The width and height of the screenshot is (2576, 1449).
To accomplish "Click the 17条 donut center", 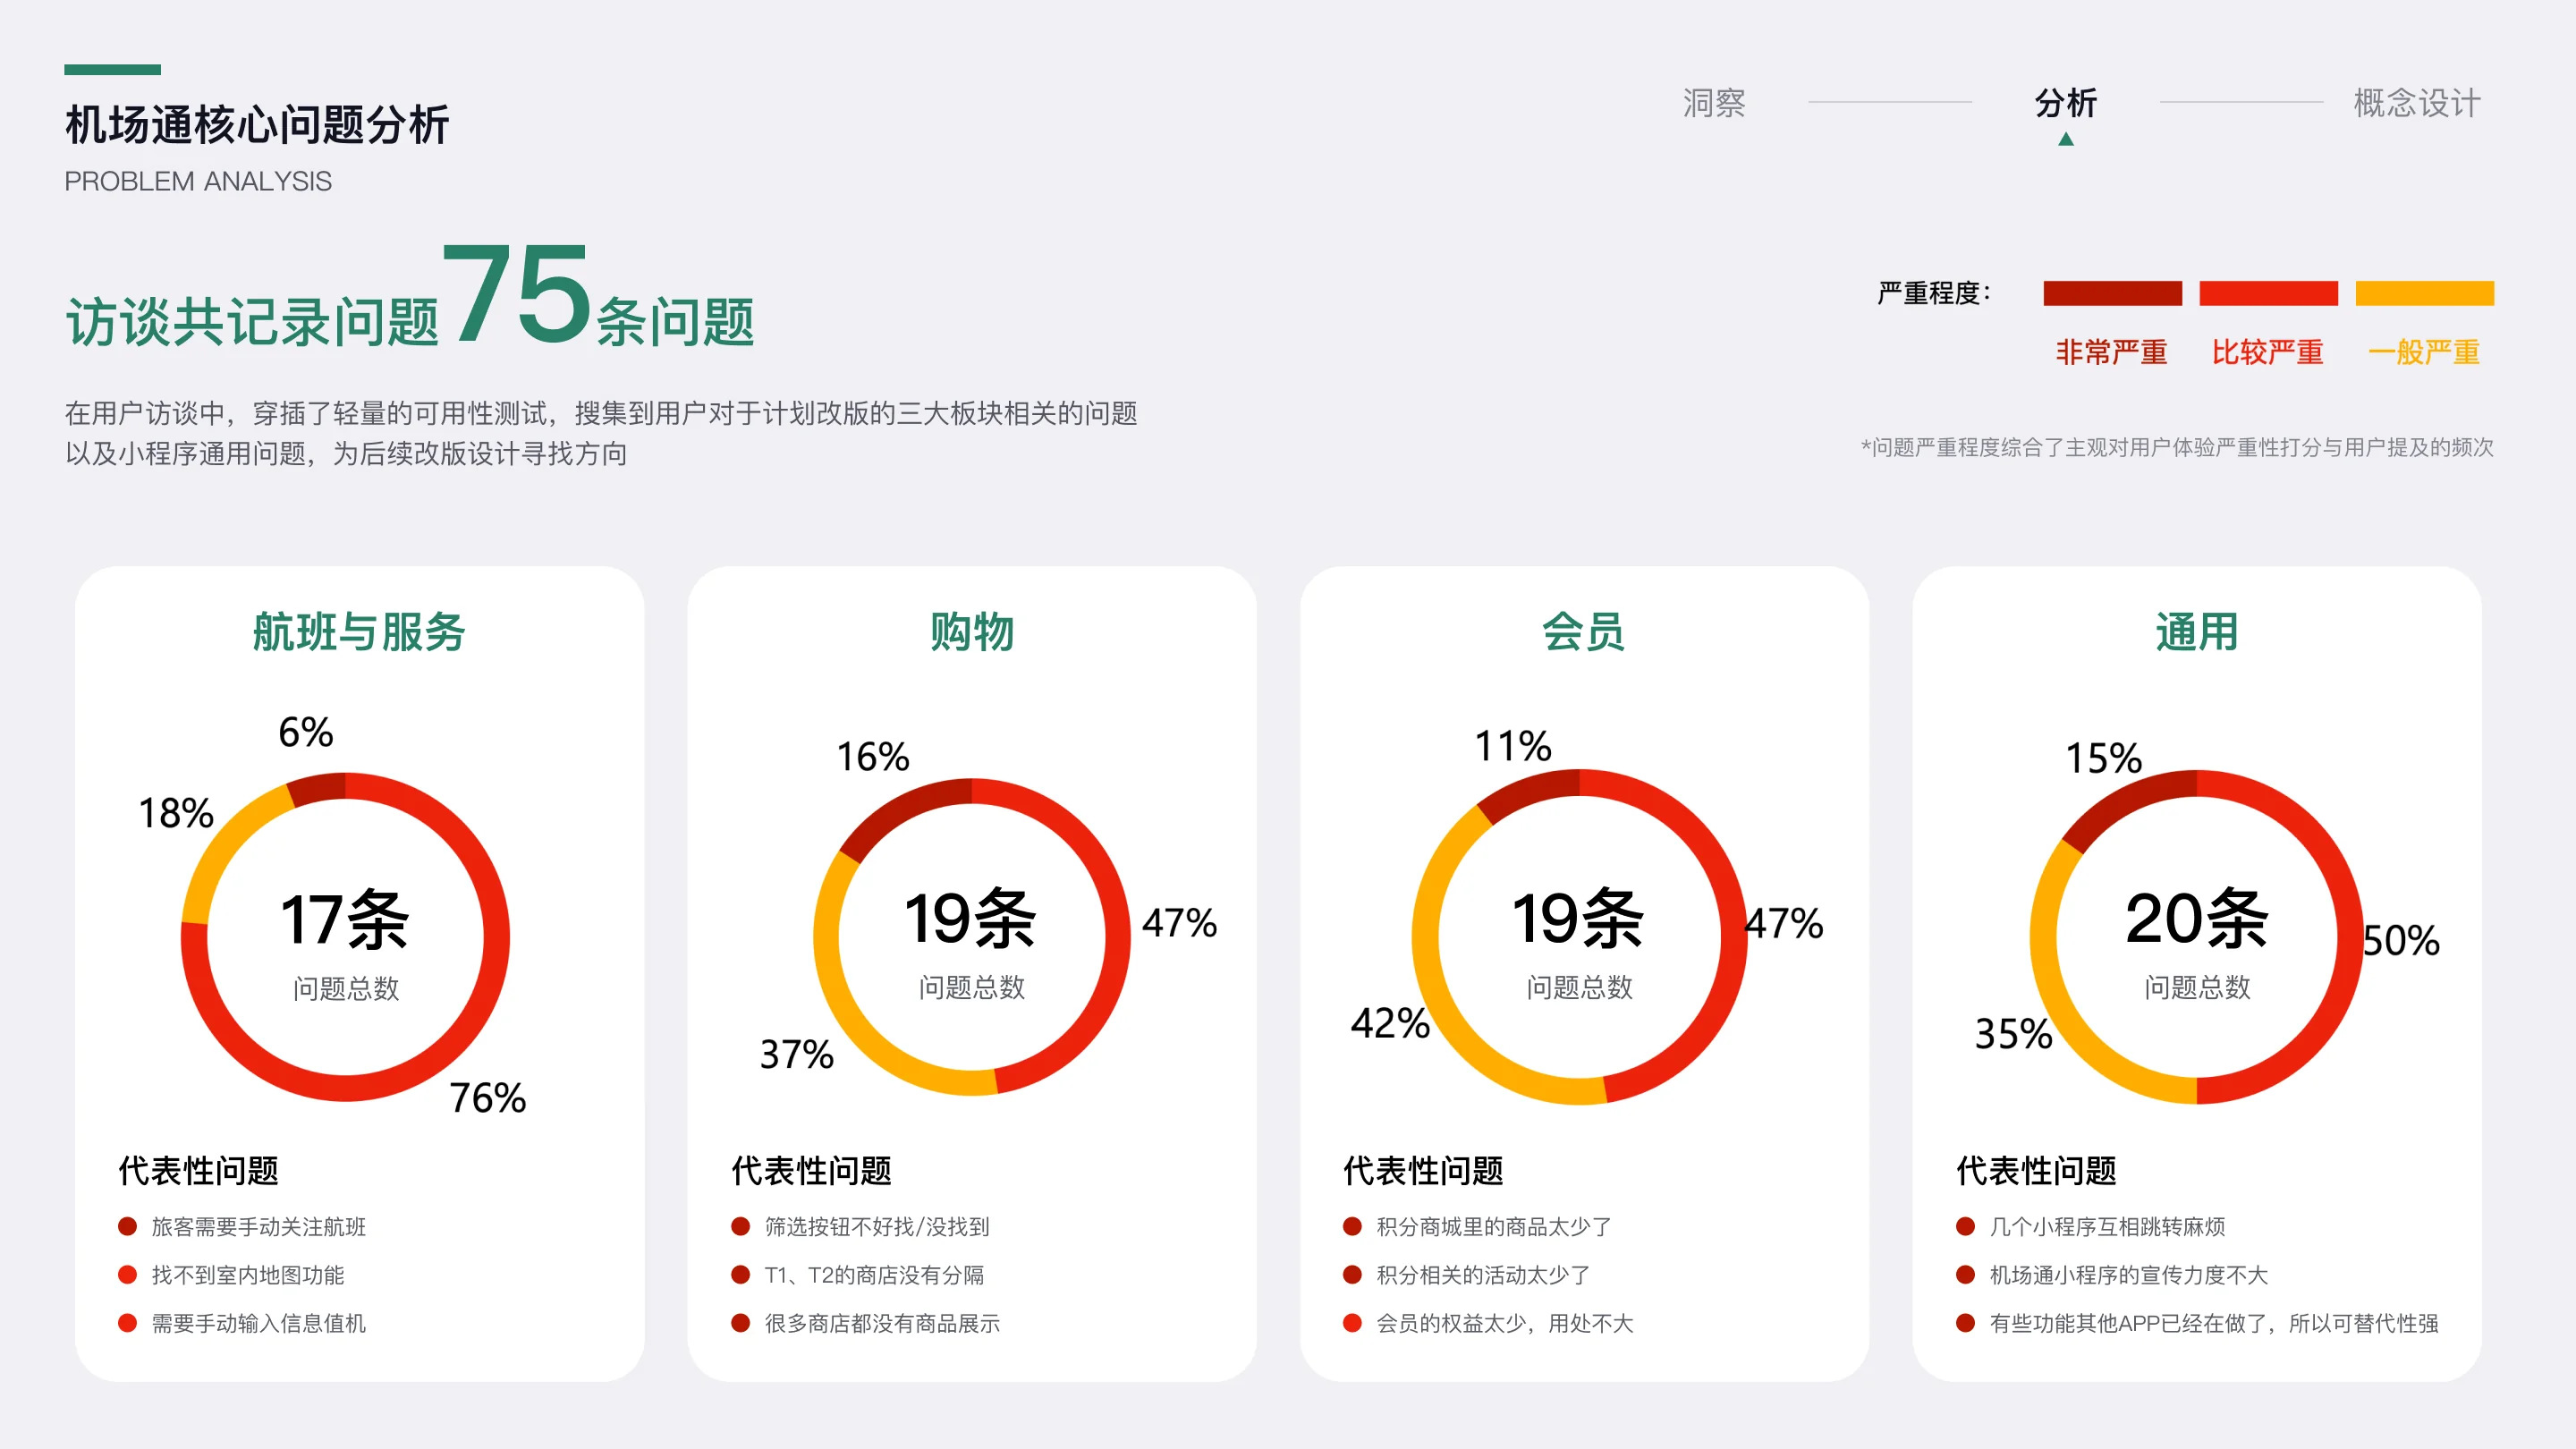I will (345, 920).
